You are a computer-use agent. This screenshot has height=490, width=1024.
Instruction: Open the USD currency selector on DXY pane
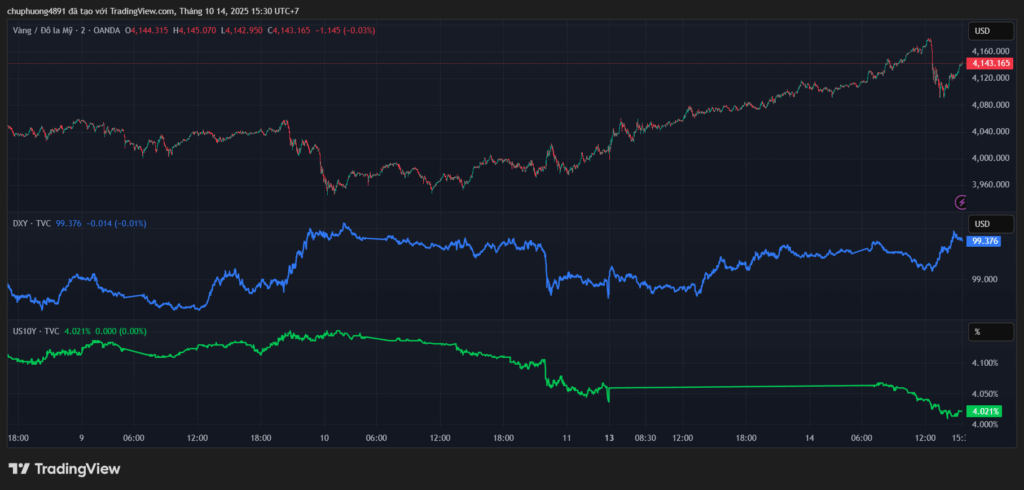[x=982, y=223]
